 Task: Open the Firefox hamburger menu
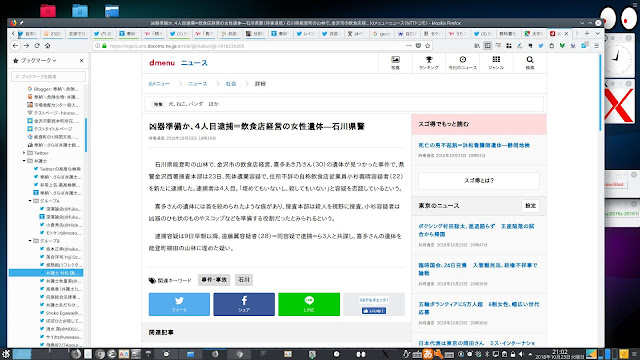tap(596, 46)
